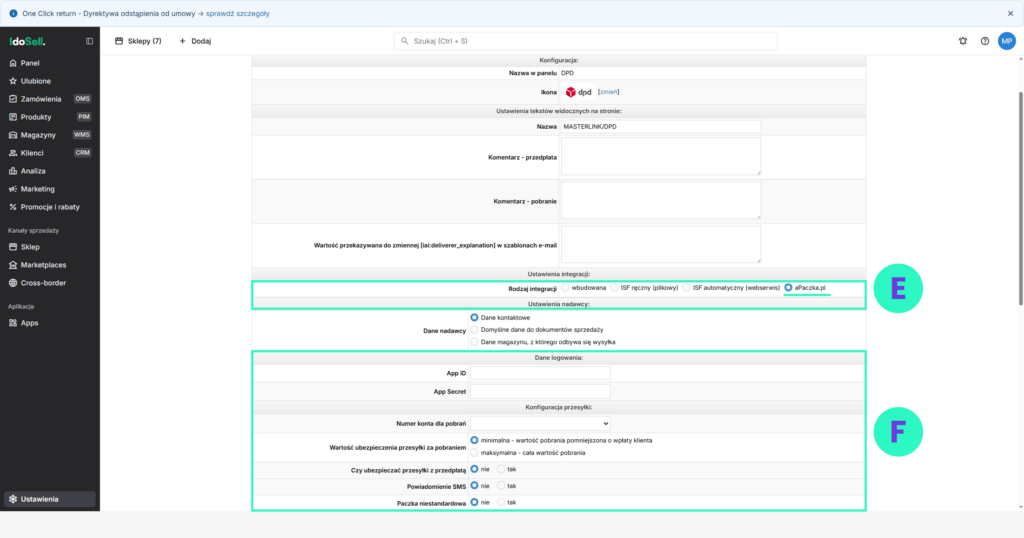
Task: Click the Sklepy shop icon
Action: click(119, 41)
